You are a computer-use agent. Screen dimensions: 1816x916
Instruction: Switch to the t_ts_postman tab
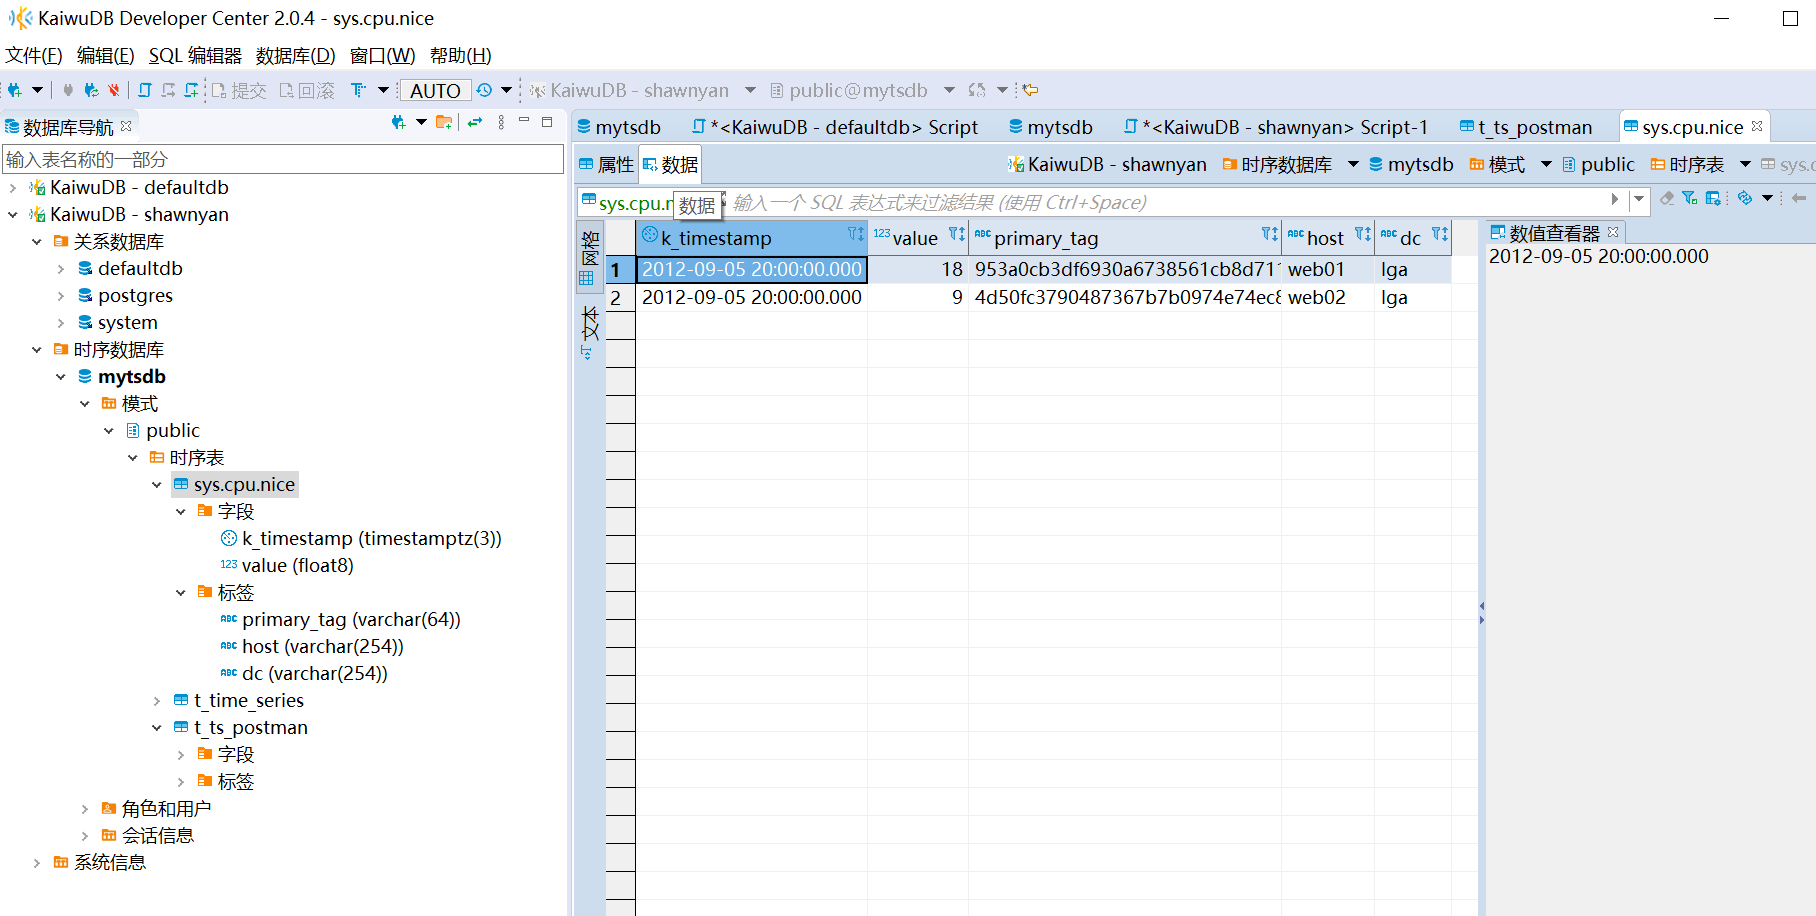click(1526, 127)
